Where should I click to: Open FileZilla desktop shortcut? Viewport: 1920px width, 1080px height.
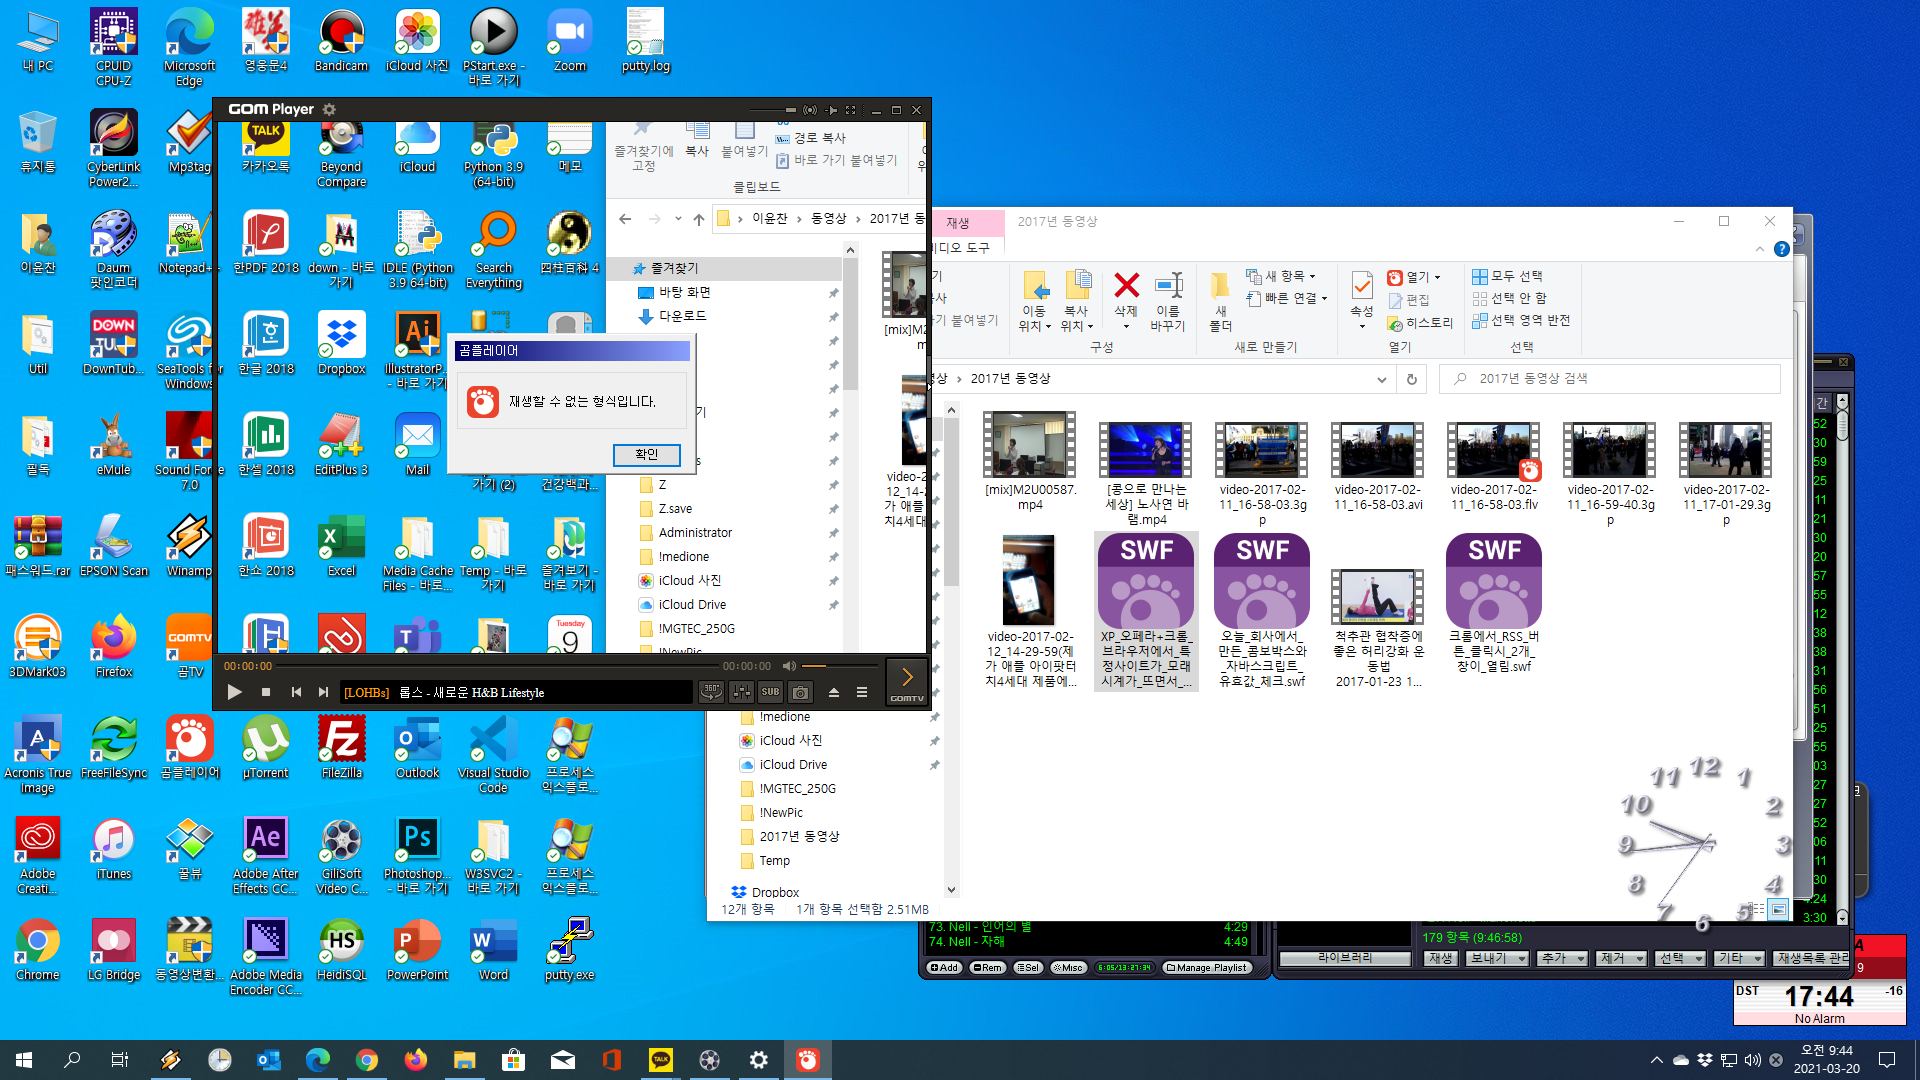point(341,748)
